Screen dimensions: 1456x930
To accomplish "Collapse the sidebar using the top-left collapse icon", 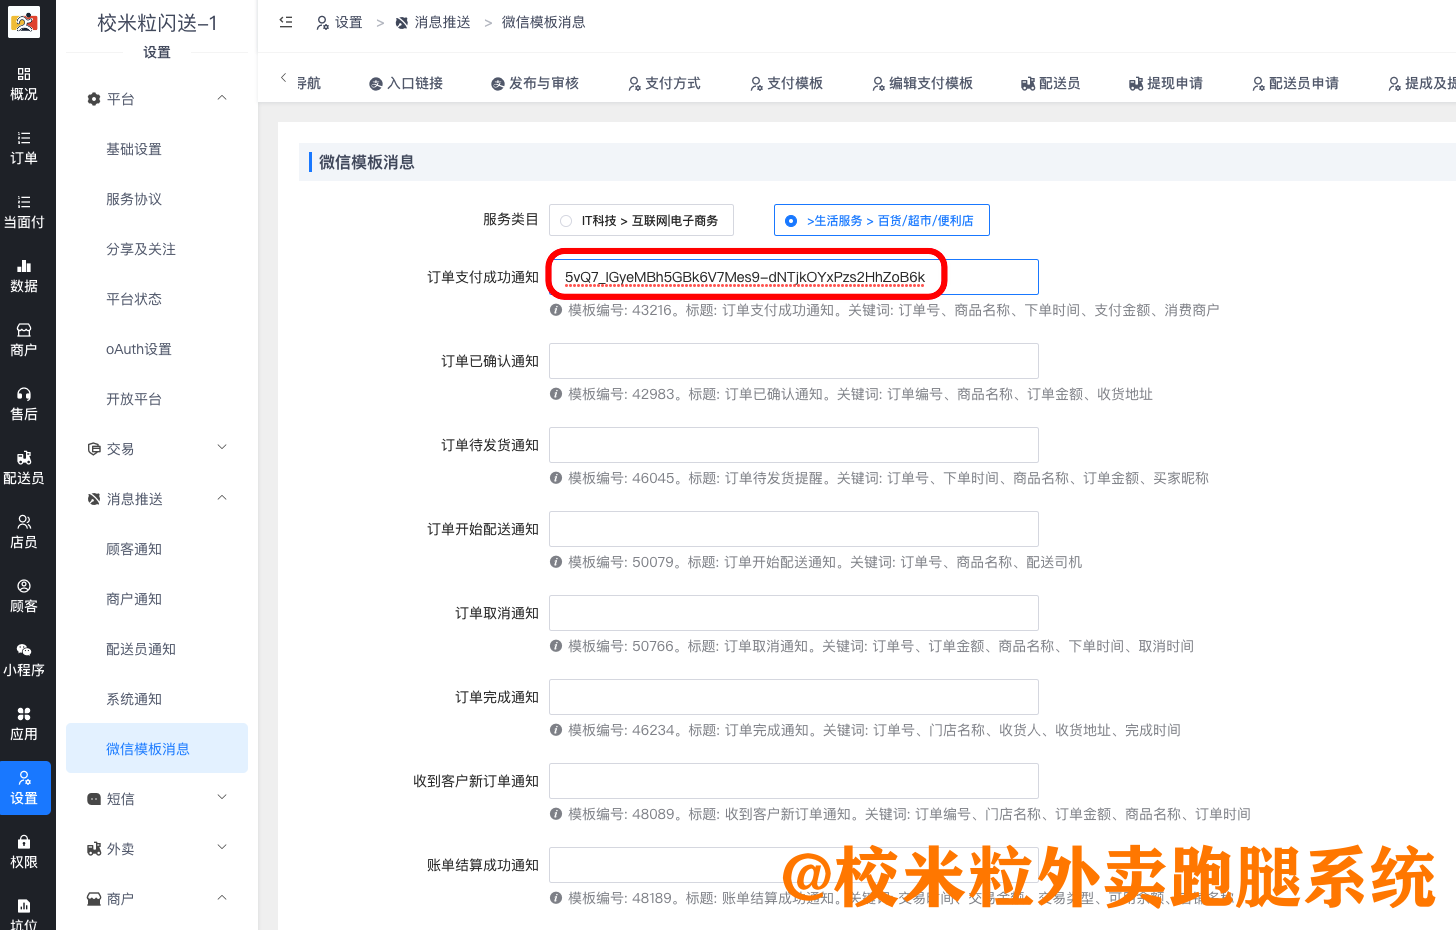I will [285, 21].
